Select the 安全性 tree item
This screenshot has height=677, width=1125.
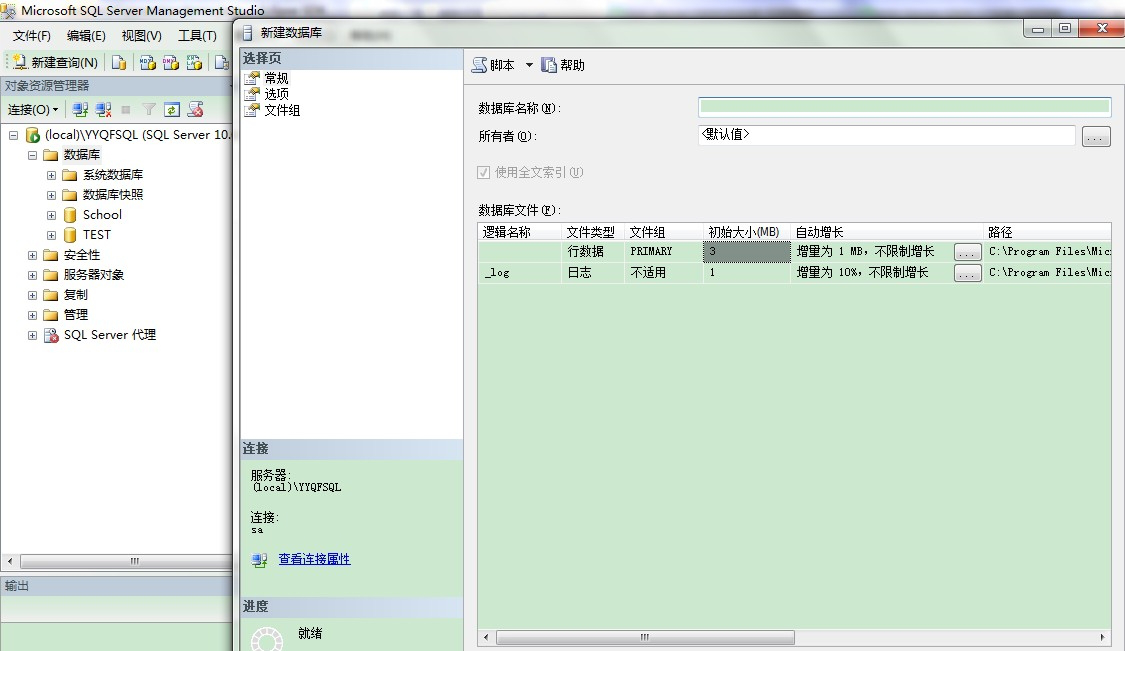pos(82,255)
